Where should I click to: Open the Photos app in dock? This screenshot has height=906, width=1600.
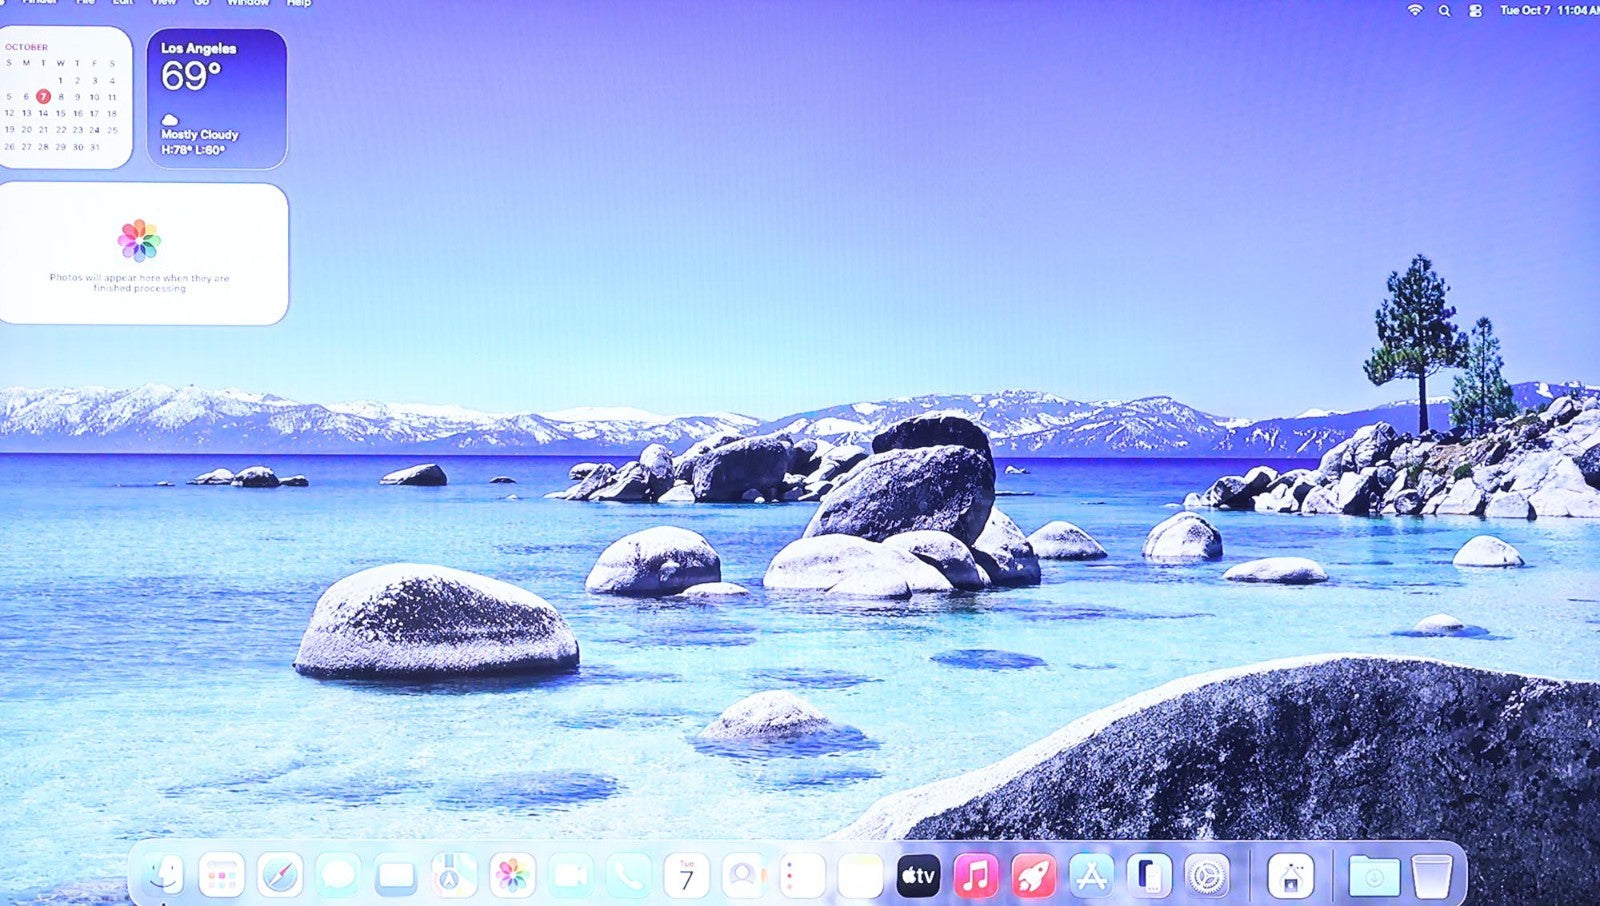[x=511, y=876]
